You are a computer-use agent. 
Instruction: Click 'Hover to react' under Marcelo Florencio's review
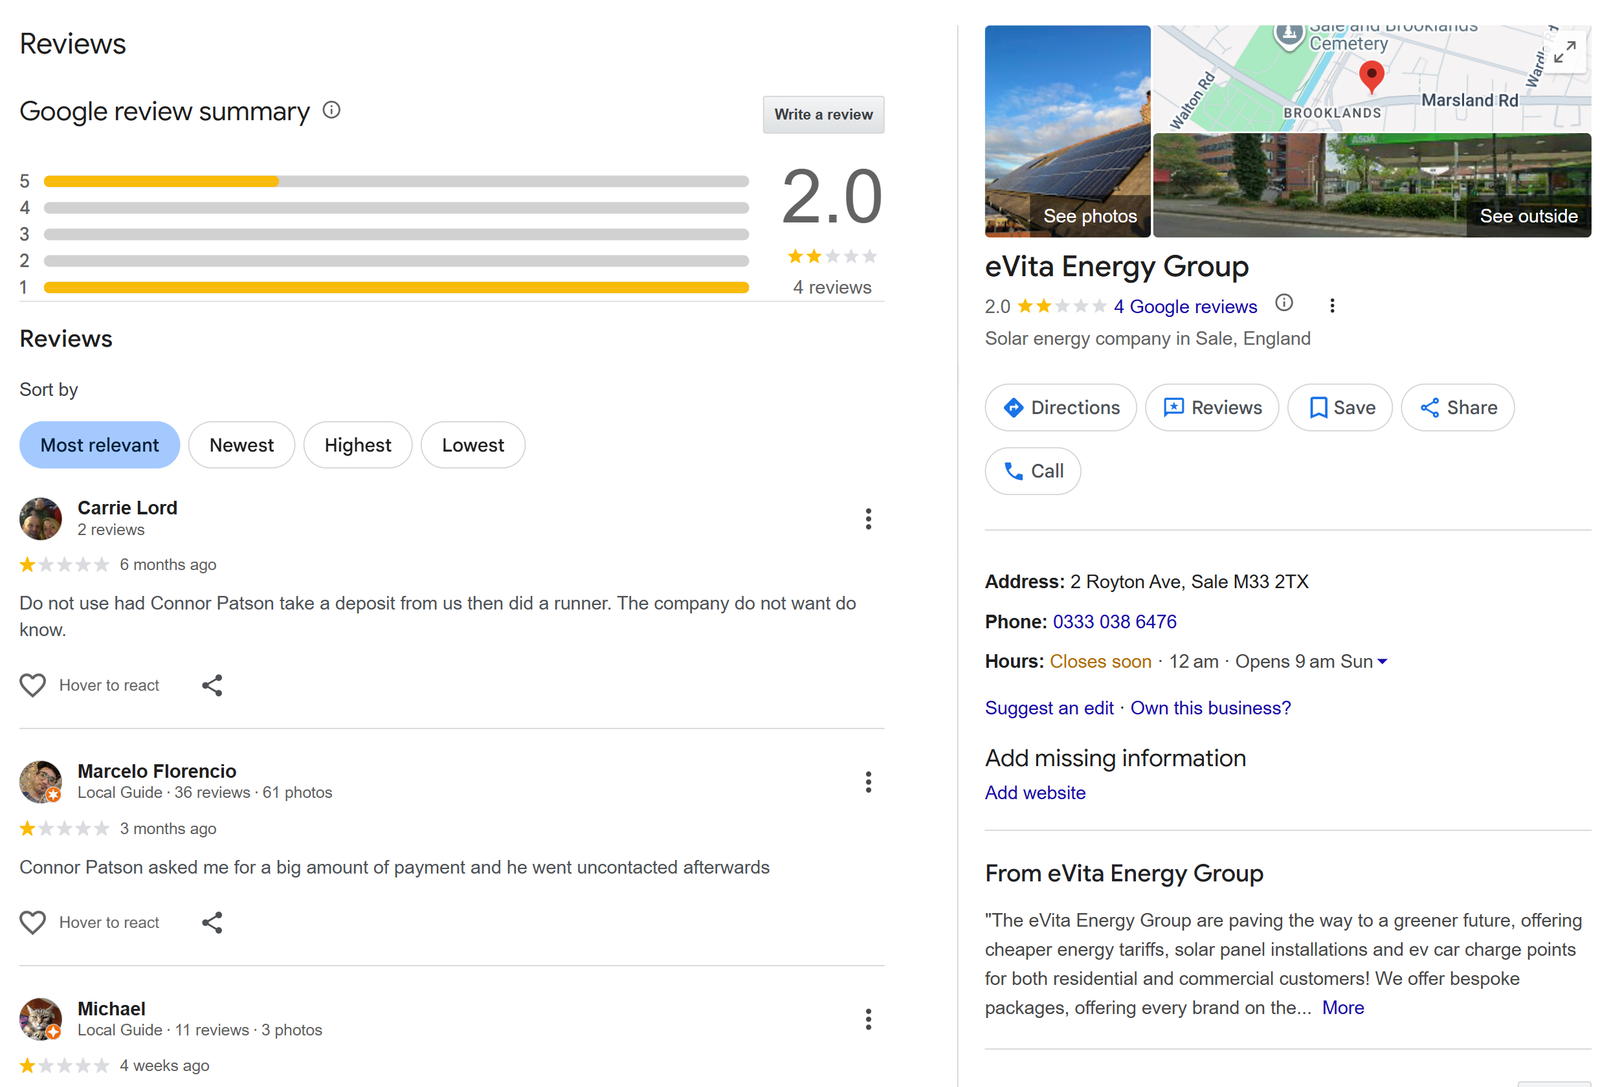point(109,923)
